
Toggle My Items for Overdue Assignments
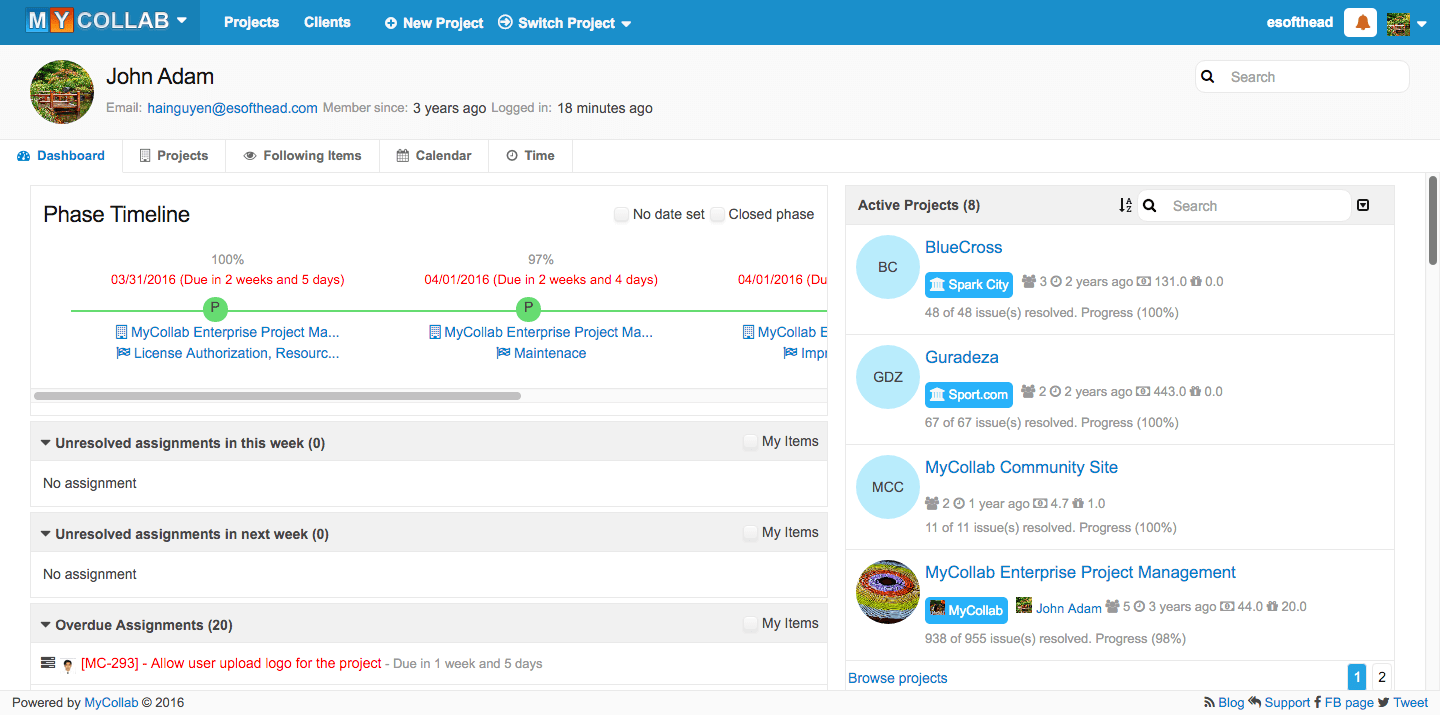[750, 622]
